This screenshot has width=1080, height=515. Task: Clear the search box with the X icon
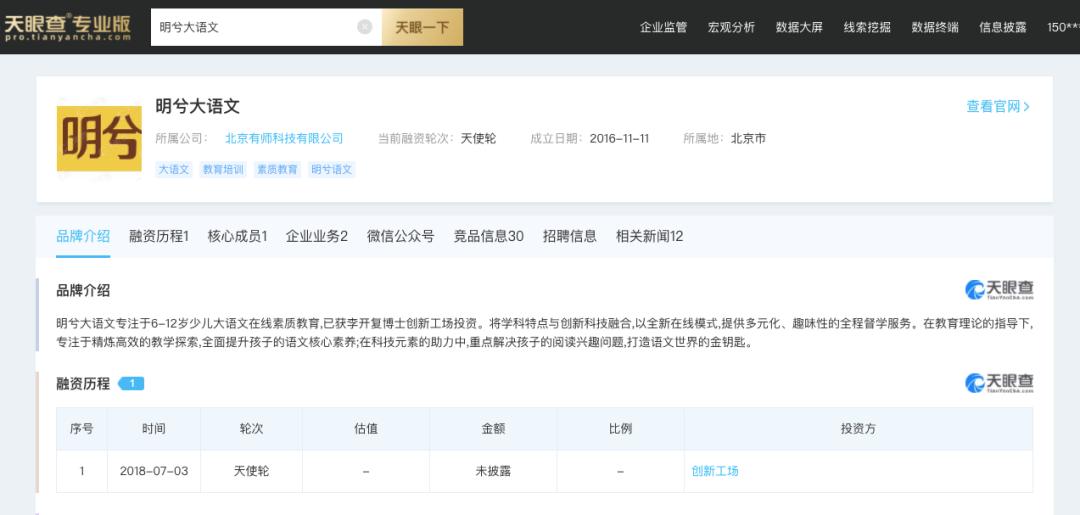click(365, 27)
